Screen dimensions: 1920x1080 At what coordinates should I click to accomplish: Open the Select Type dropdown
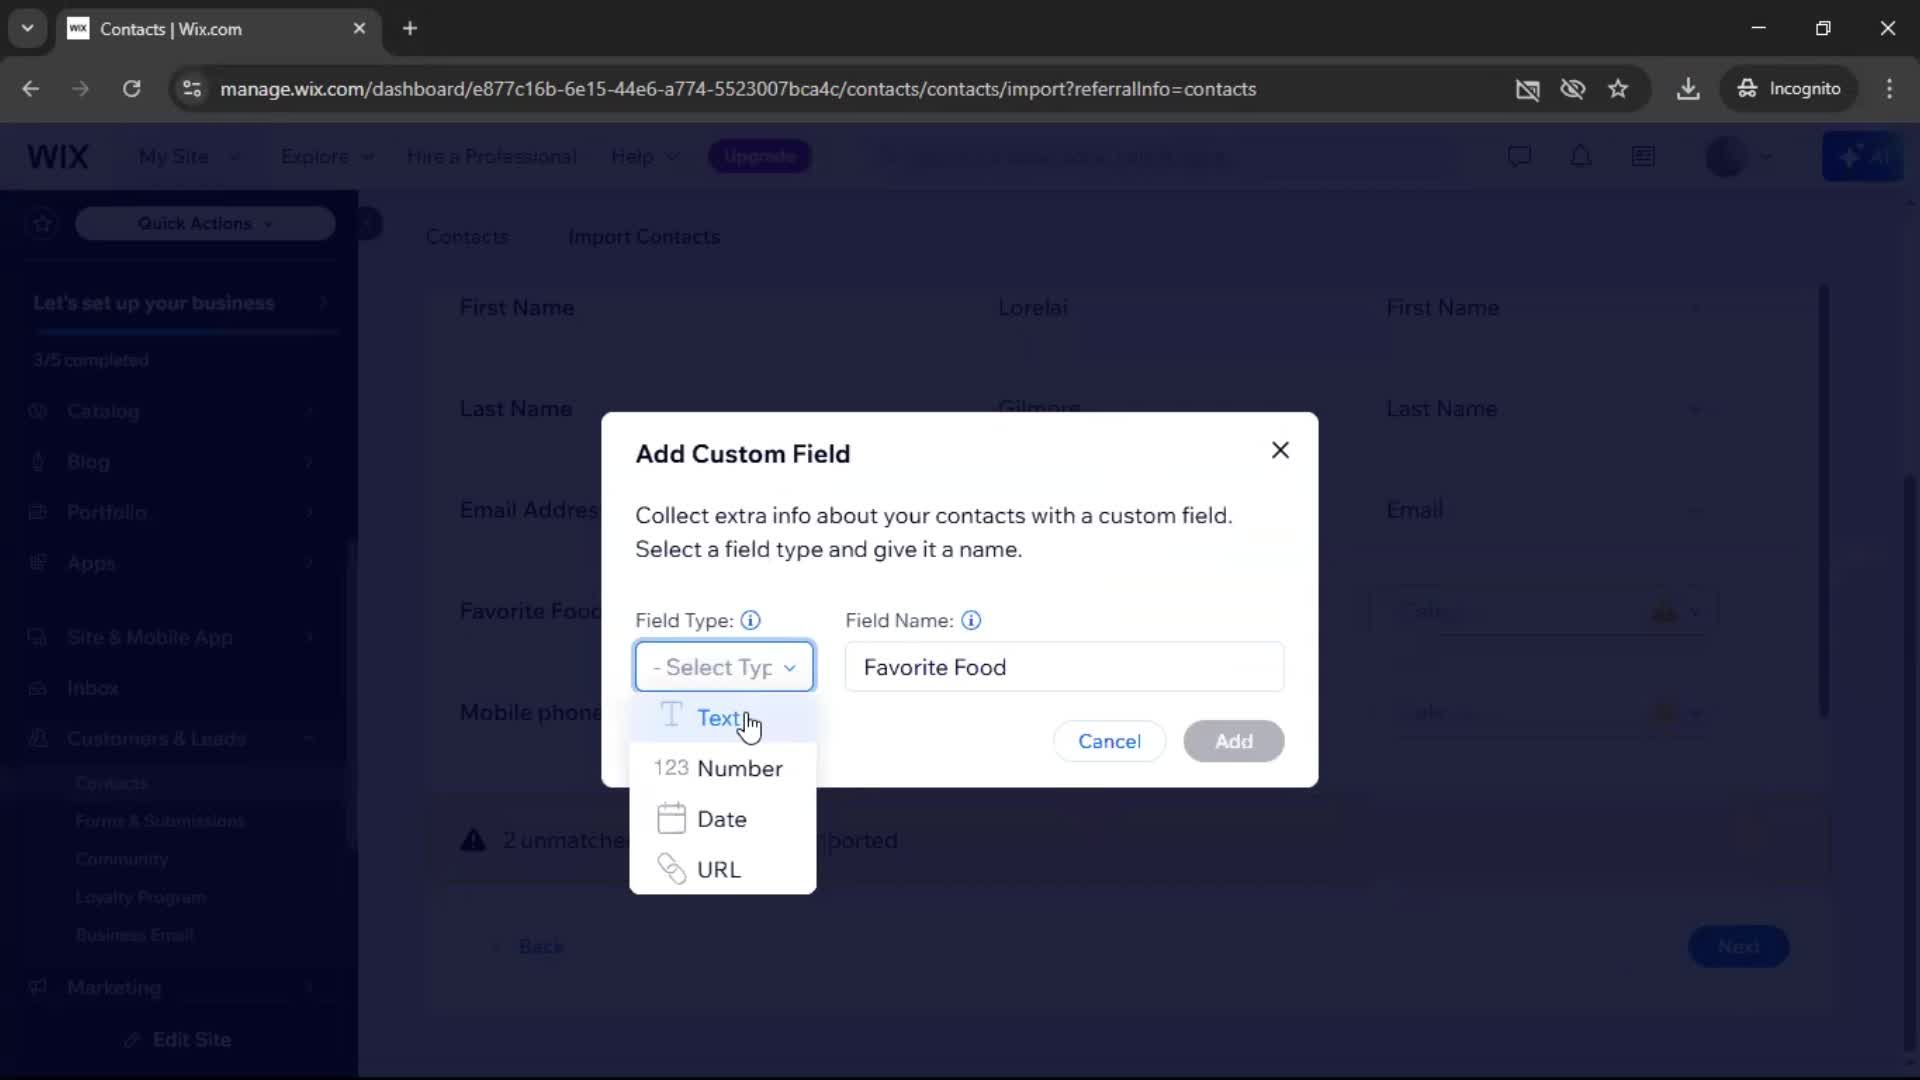point(724,667)
